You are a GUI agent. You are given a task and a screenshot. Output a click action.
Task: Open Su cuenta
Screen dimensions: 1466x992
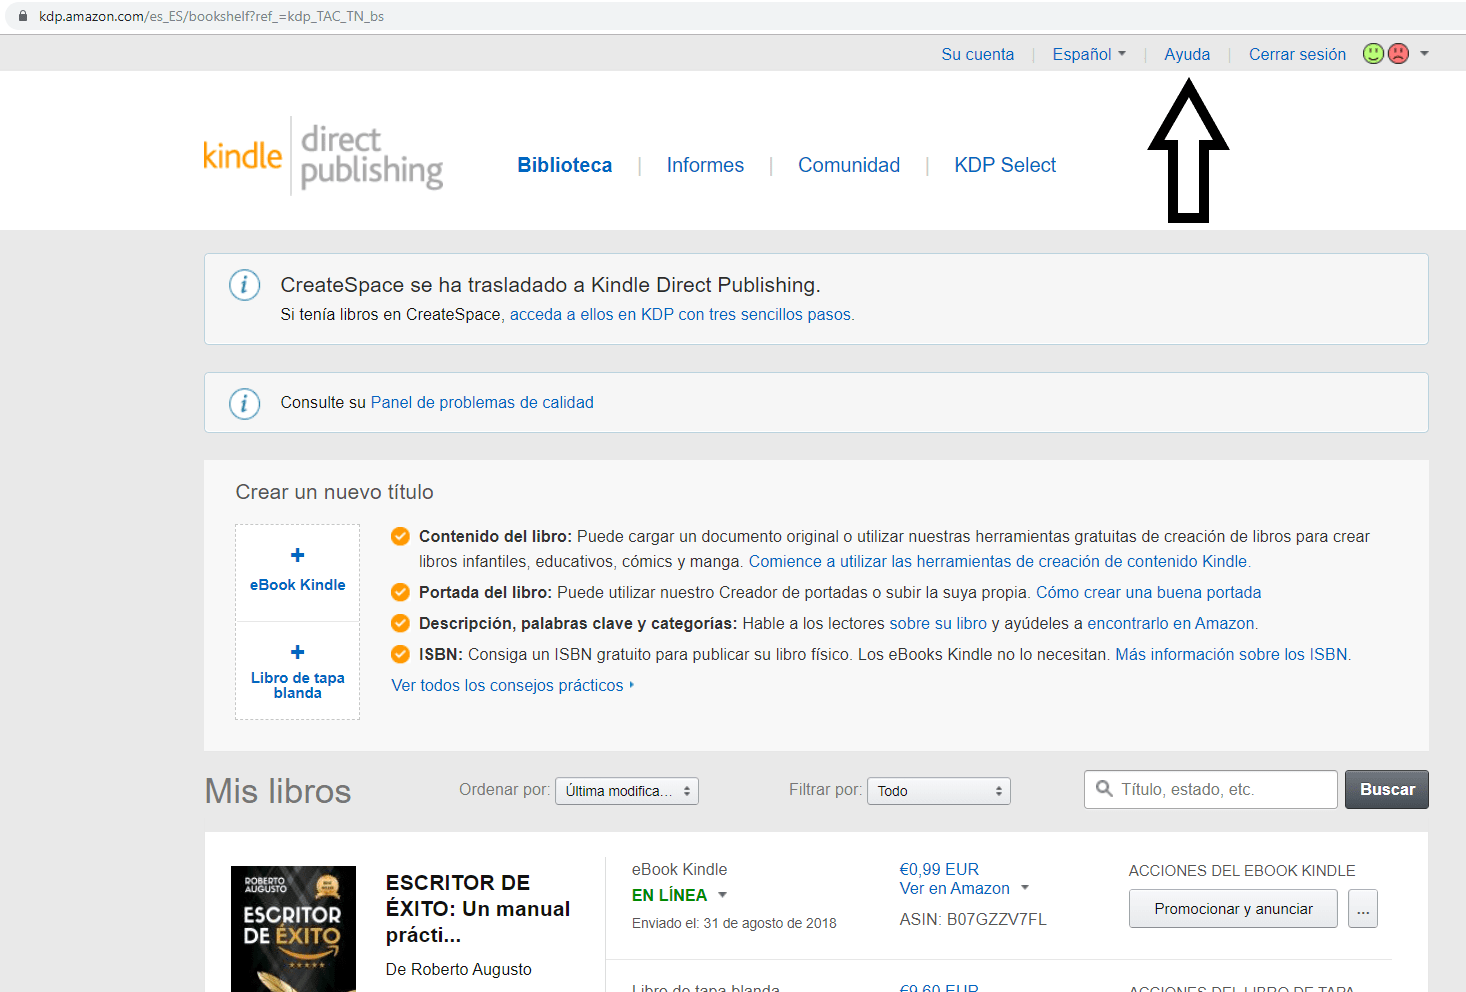(x=977, y=54)
